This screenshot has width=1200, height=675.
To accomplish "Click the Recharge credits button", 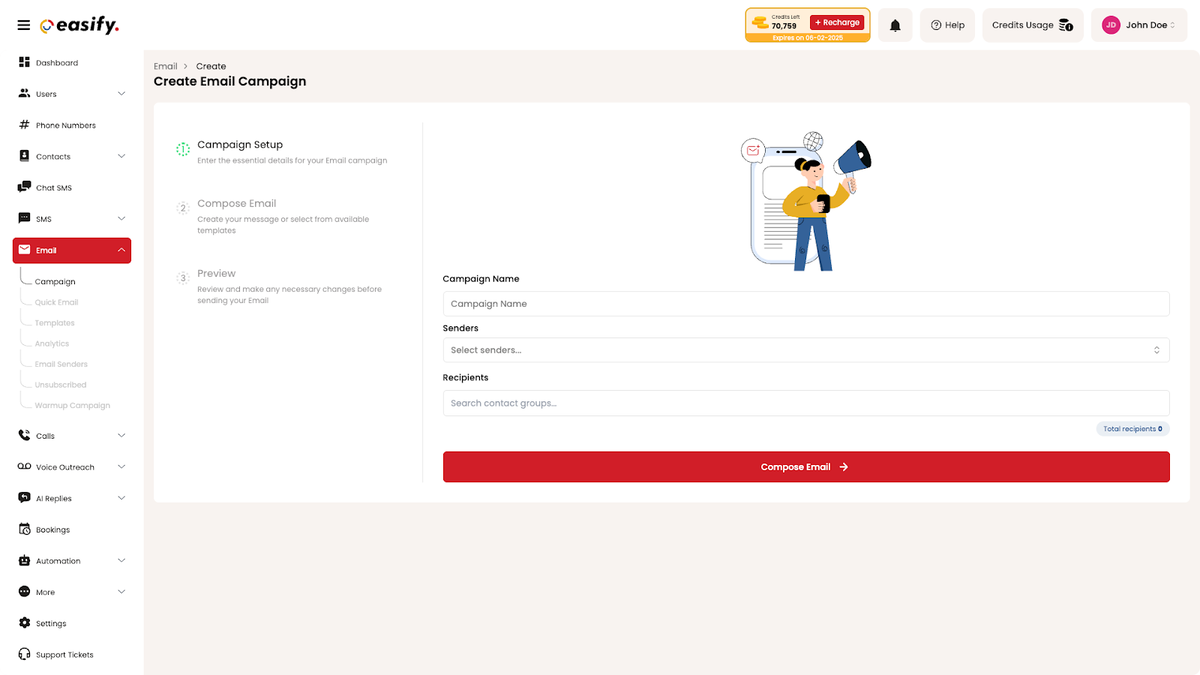I will point(837,21).
